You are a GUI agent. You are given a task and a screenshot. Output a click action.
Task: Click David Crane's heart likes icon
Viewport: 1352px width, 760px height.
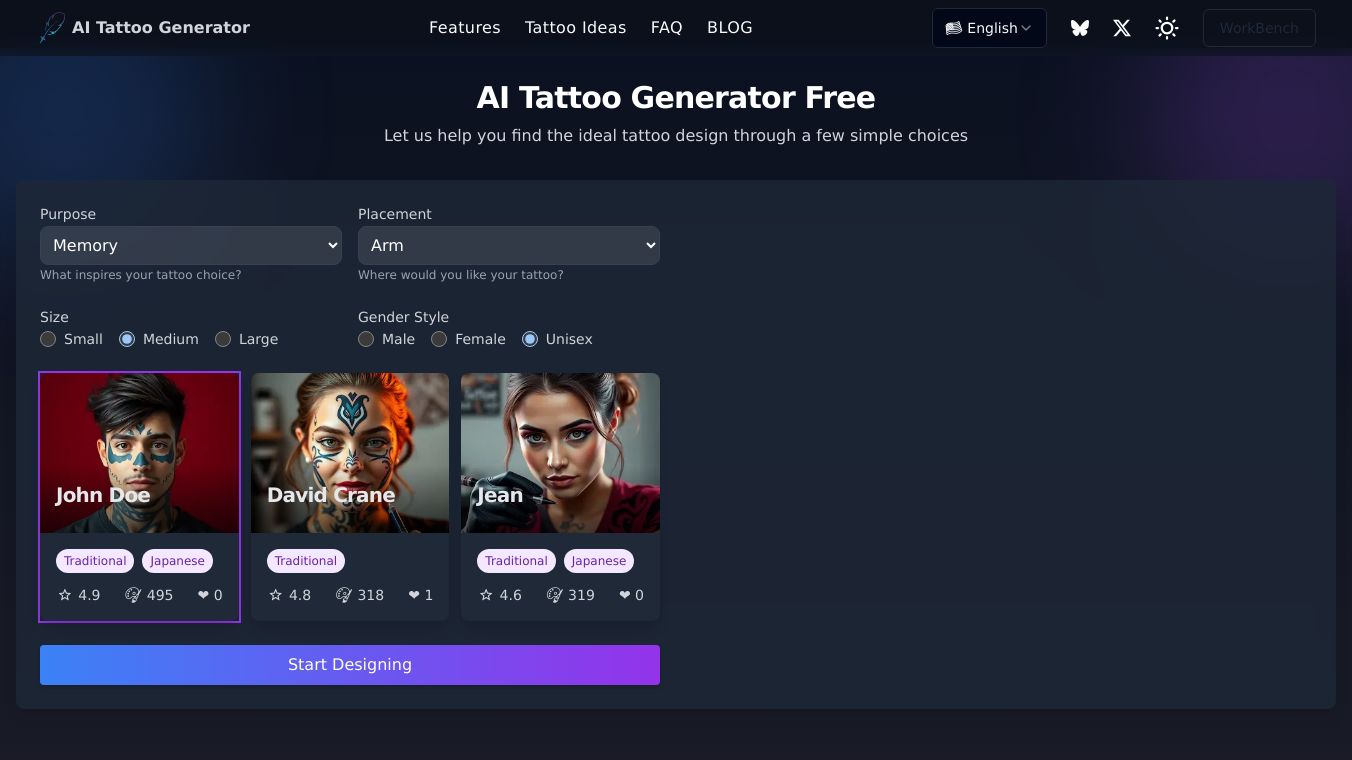pyautogui.click(x=414, y=595)
